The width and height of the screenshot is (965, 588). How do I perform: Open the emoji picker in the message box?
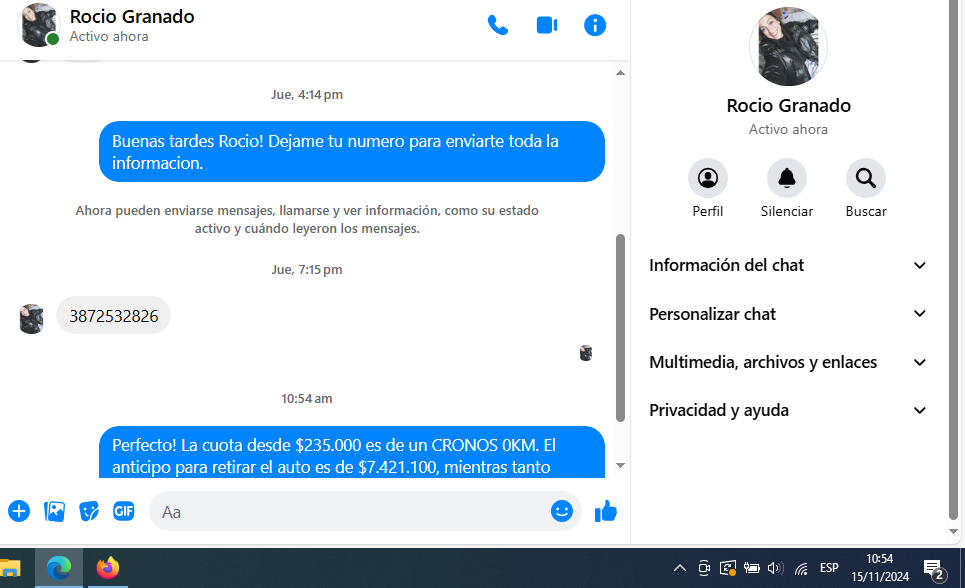(x=561, y=511)
